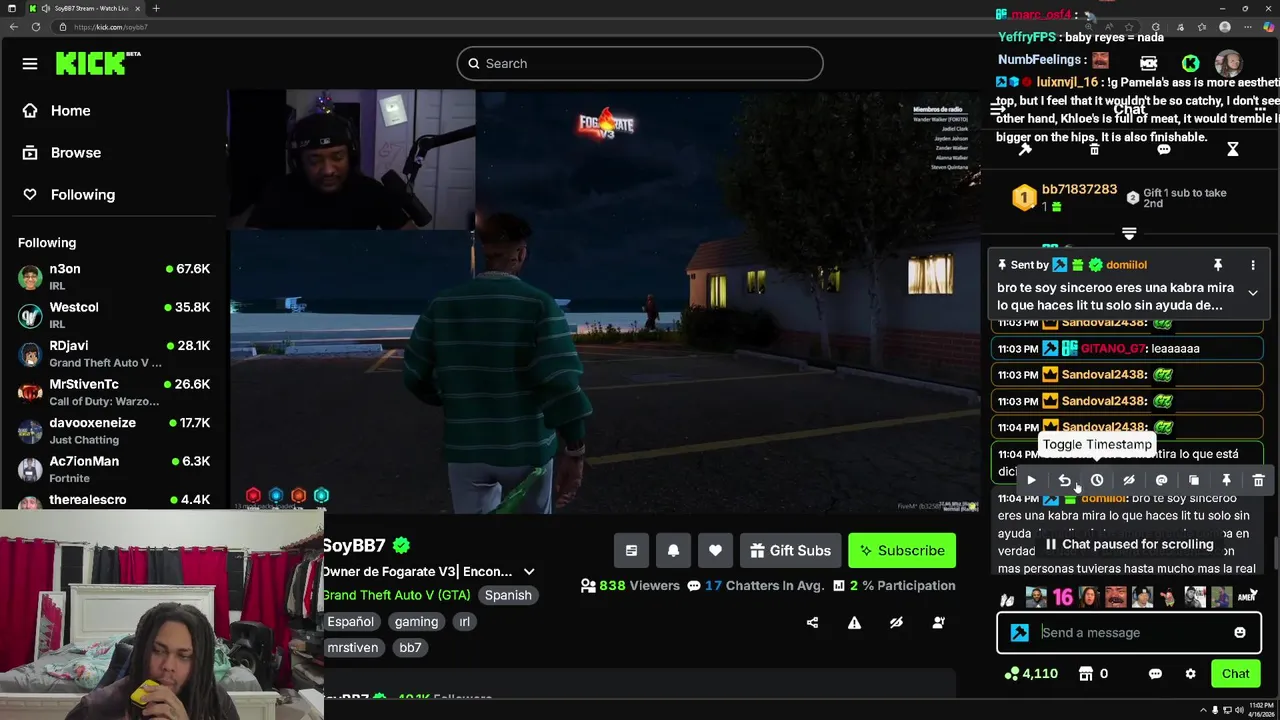
Task: Click the copy icon in message toolbar
Action: (x=1194, y=481)
